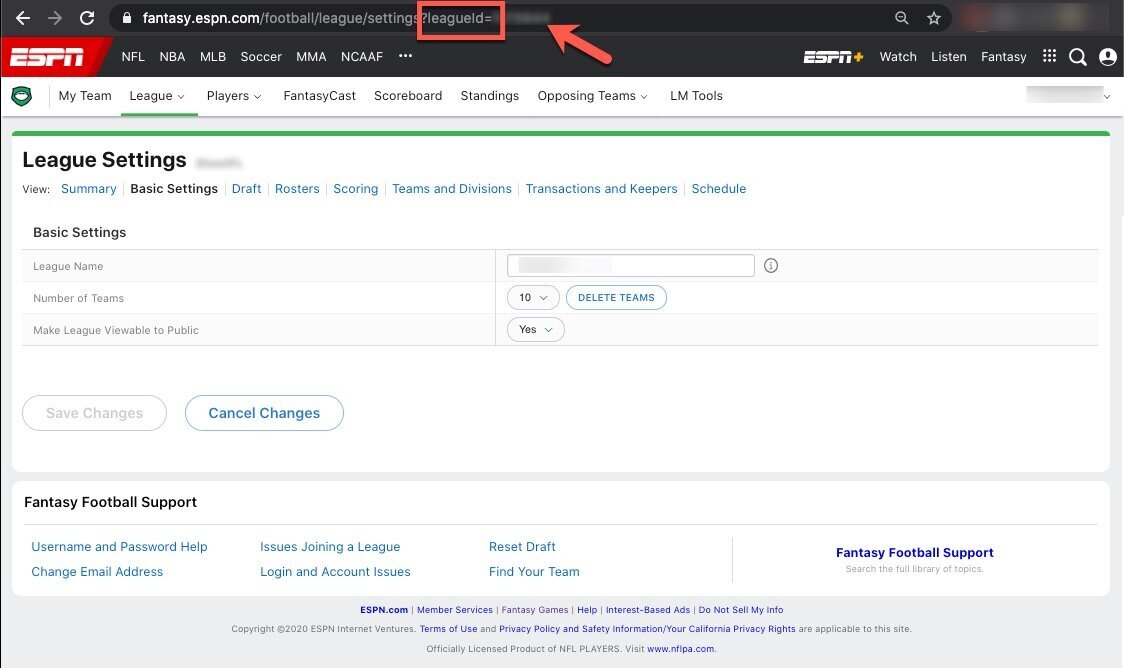The width and height of the screenshot is (1124, 668).
Task: View the Draft settings
Action: click(246, 189)
